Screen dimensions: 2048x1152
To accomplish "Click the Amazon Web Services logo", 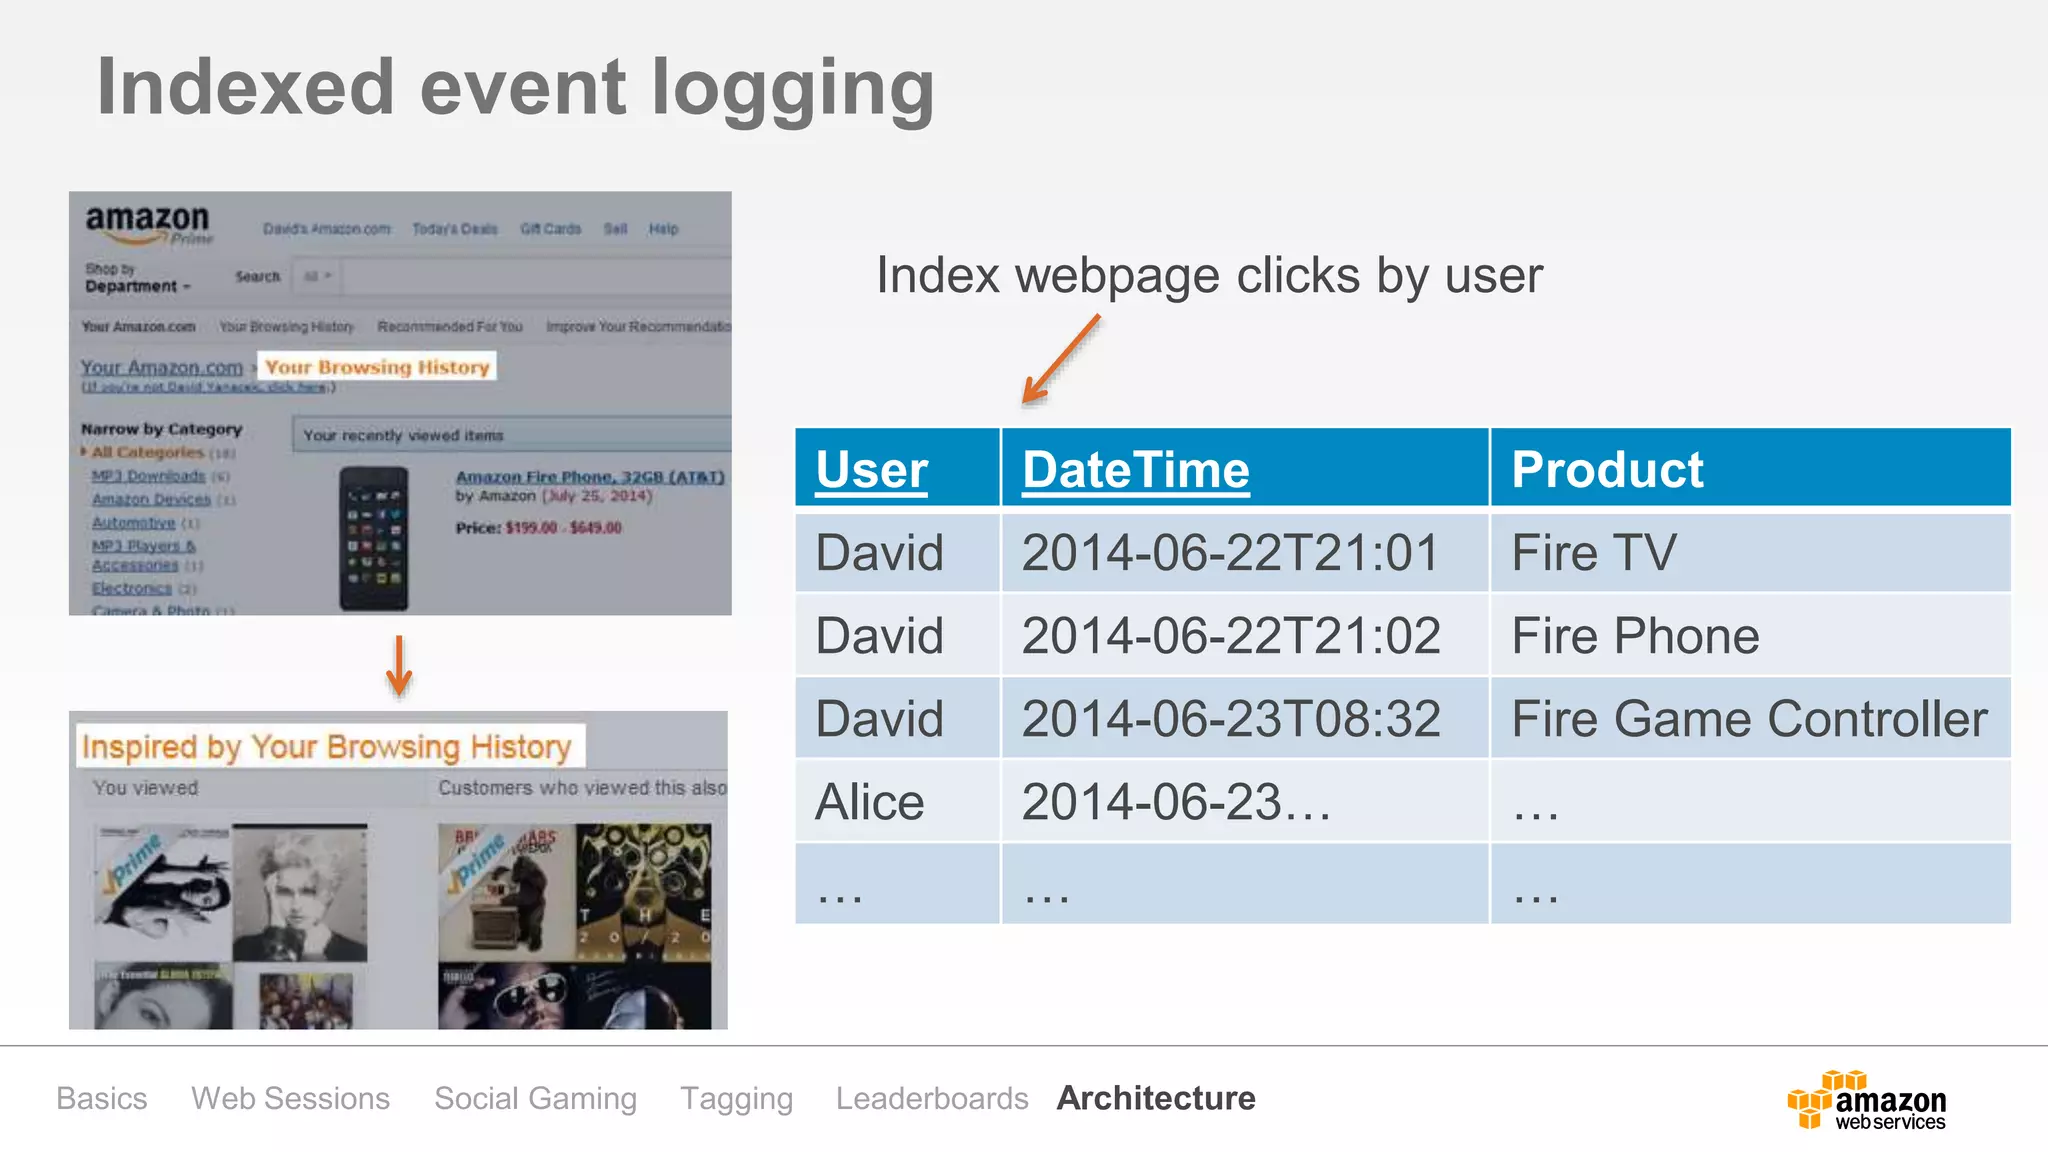I will (1866, 1100).
